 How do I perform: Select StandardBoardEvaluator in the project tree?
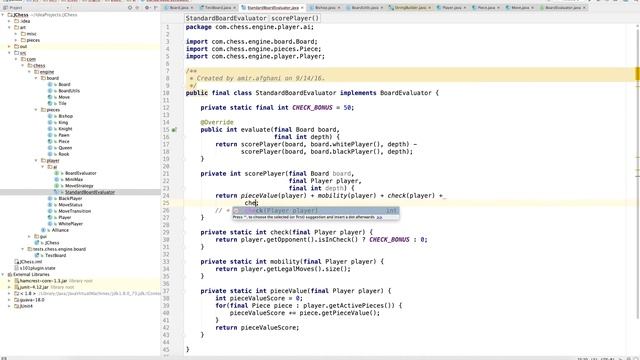(89, 192)
